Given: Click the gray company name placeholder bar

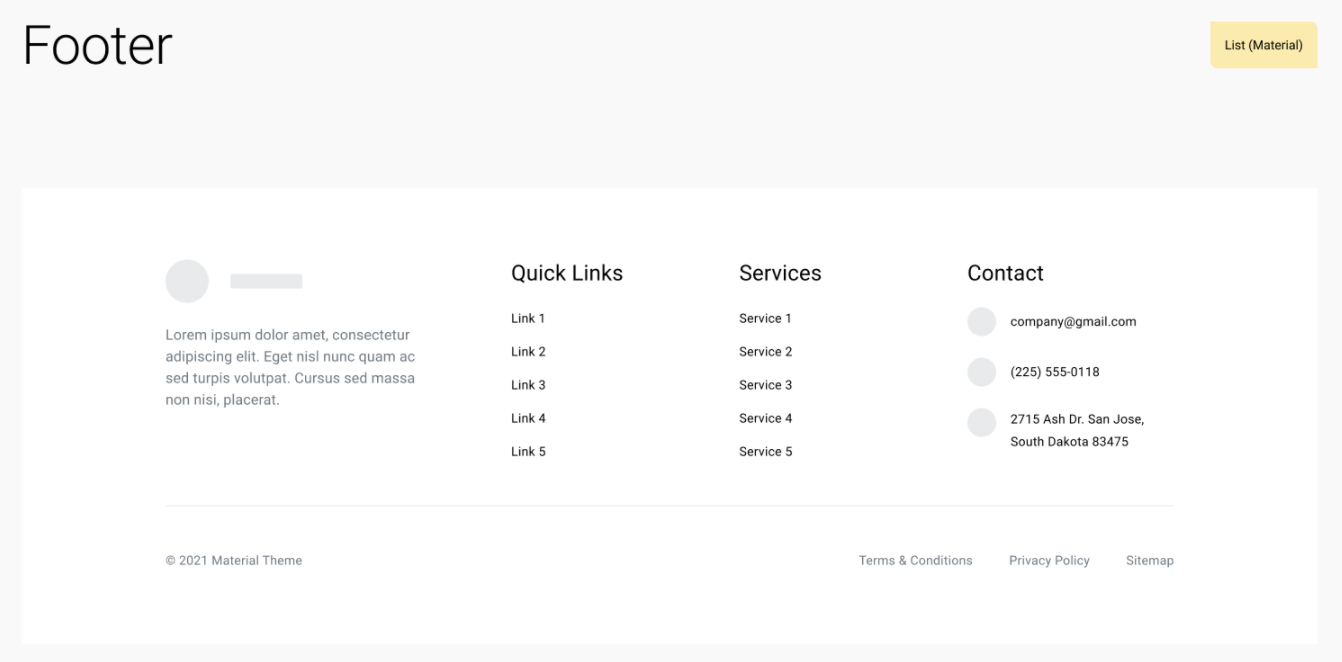Looking at the screenshot, I should 266,281.
